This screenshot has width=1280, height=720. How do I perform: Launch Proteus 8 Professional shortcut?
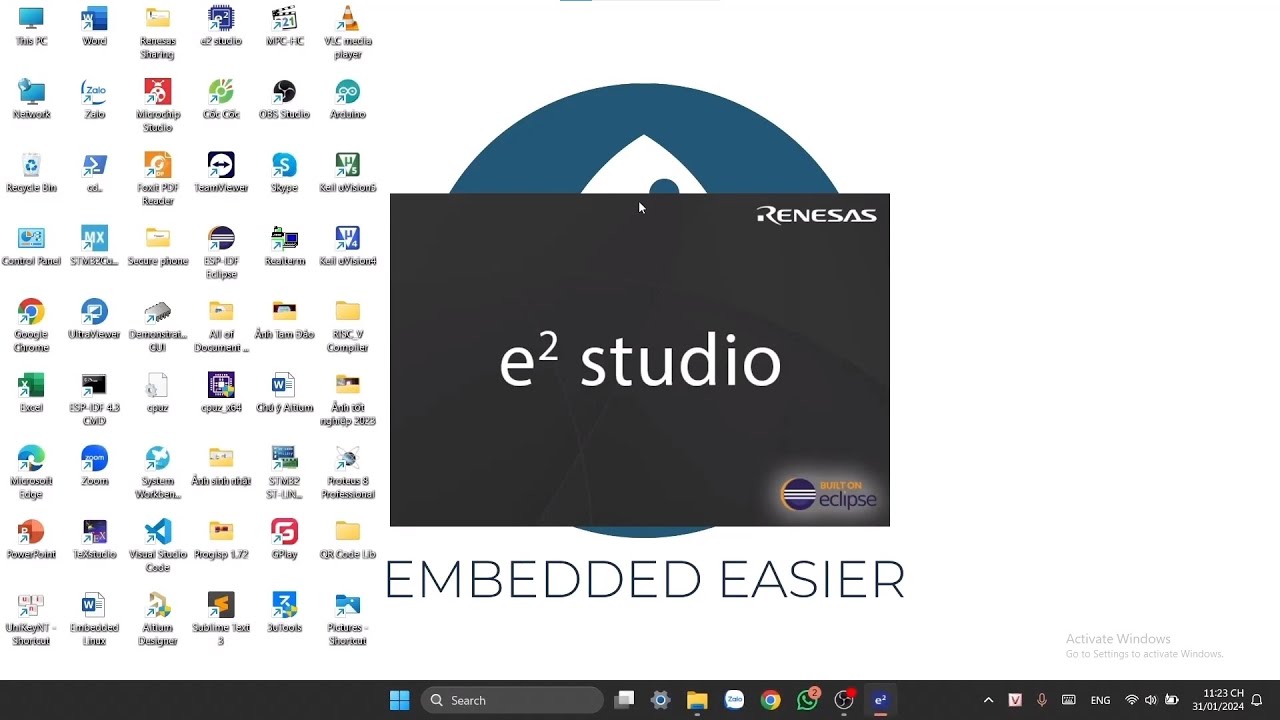click(347, 471)
